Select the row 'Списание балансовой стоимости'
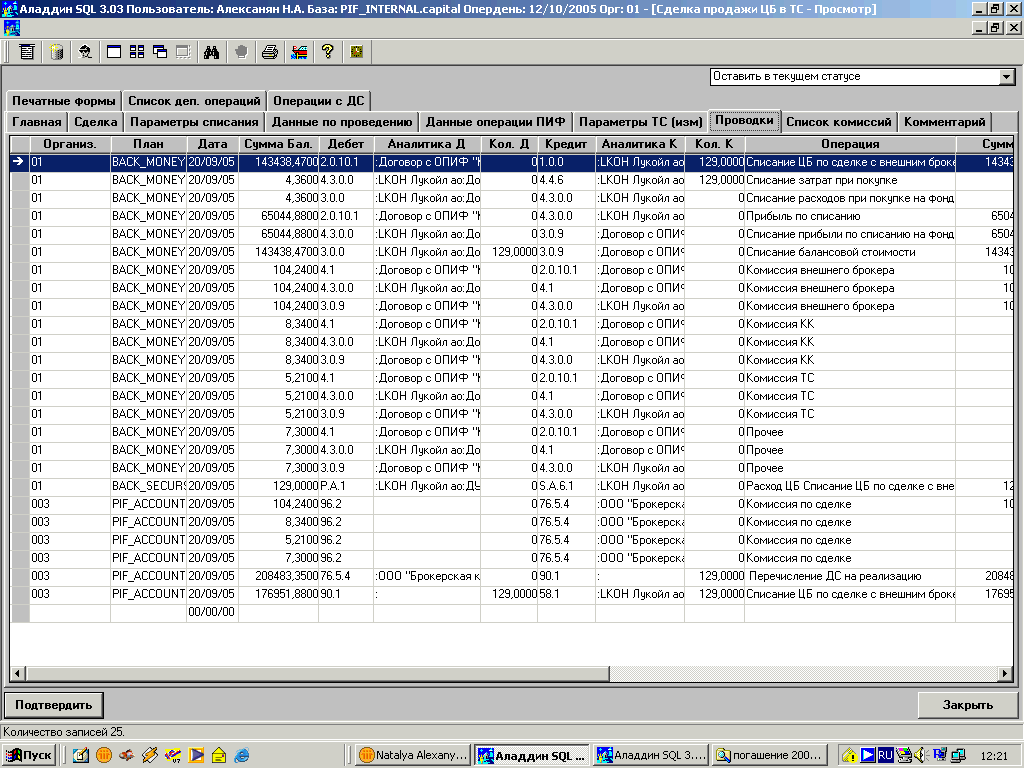The width and height of the screenshot is (1024, 768). [512, 251]
